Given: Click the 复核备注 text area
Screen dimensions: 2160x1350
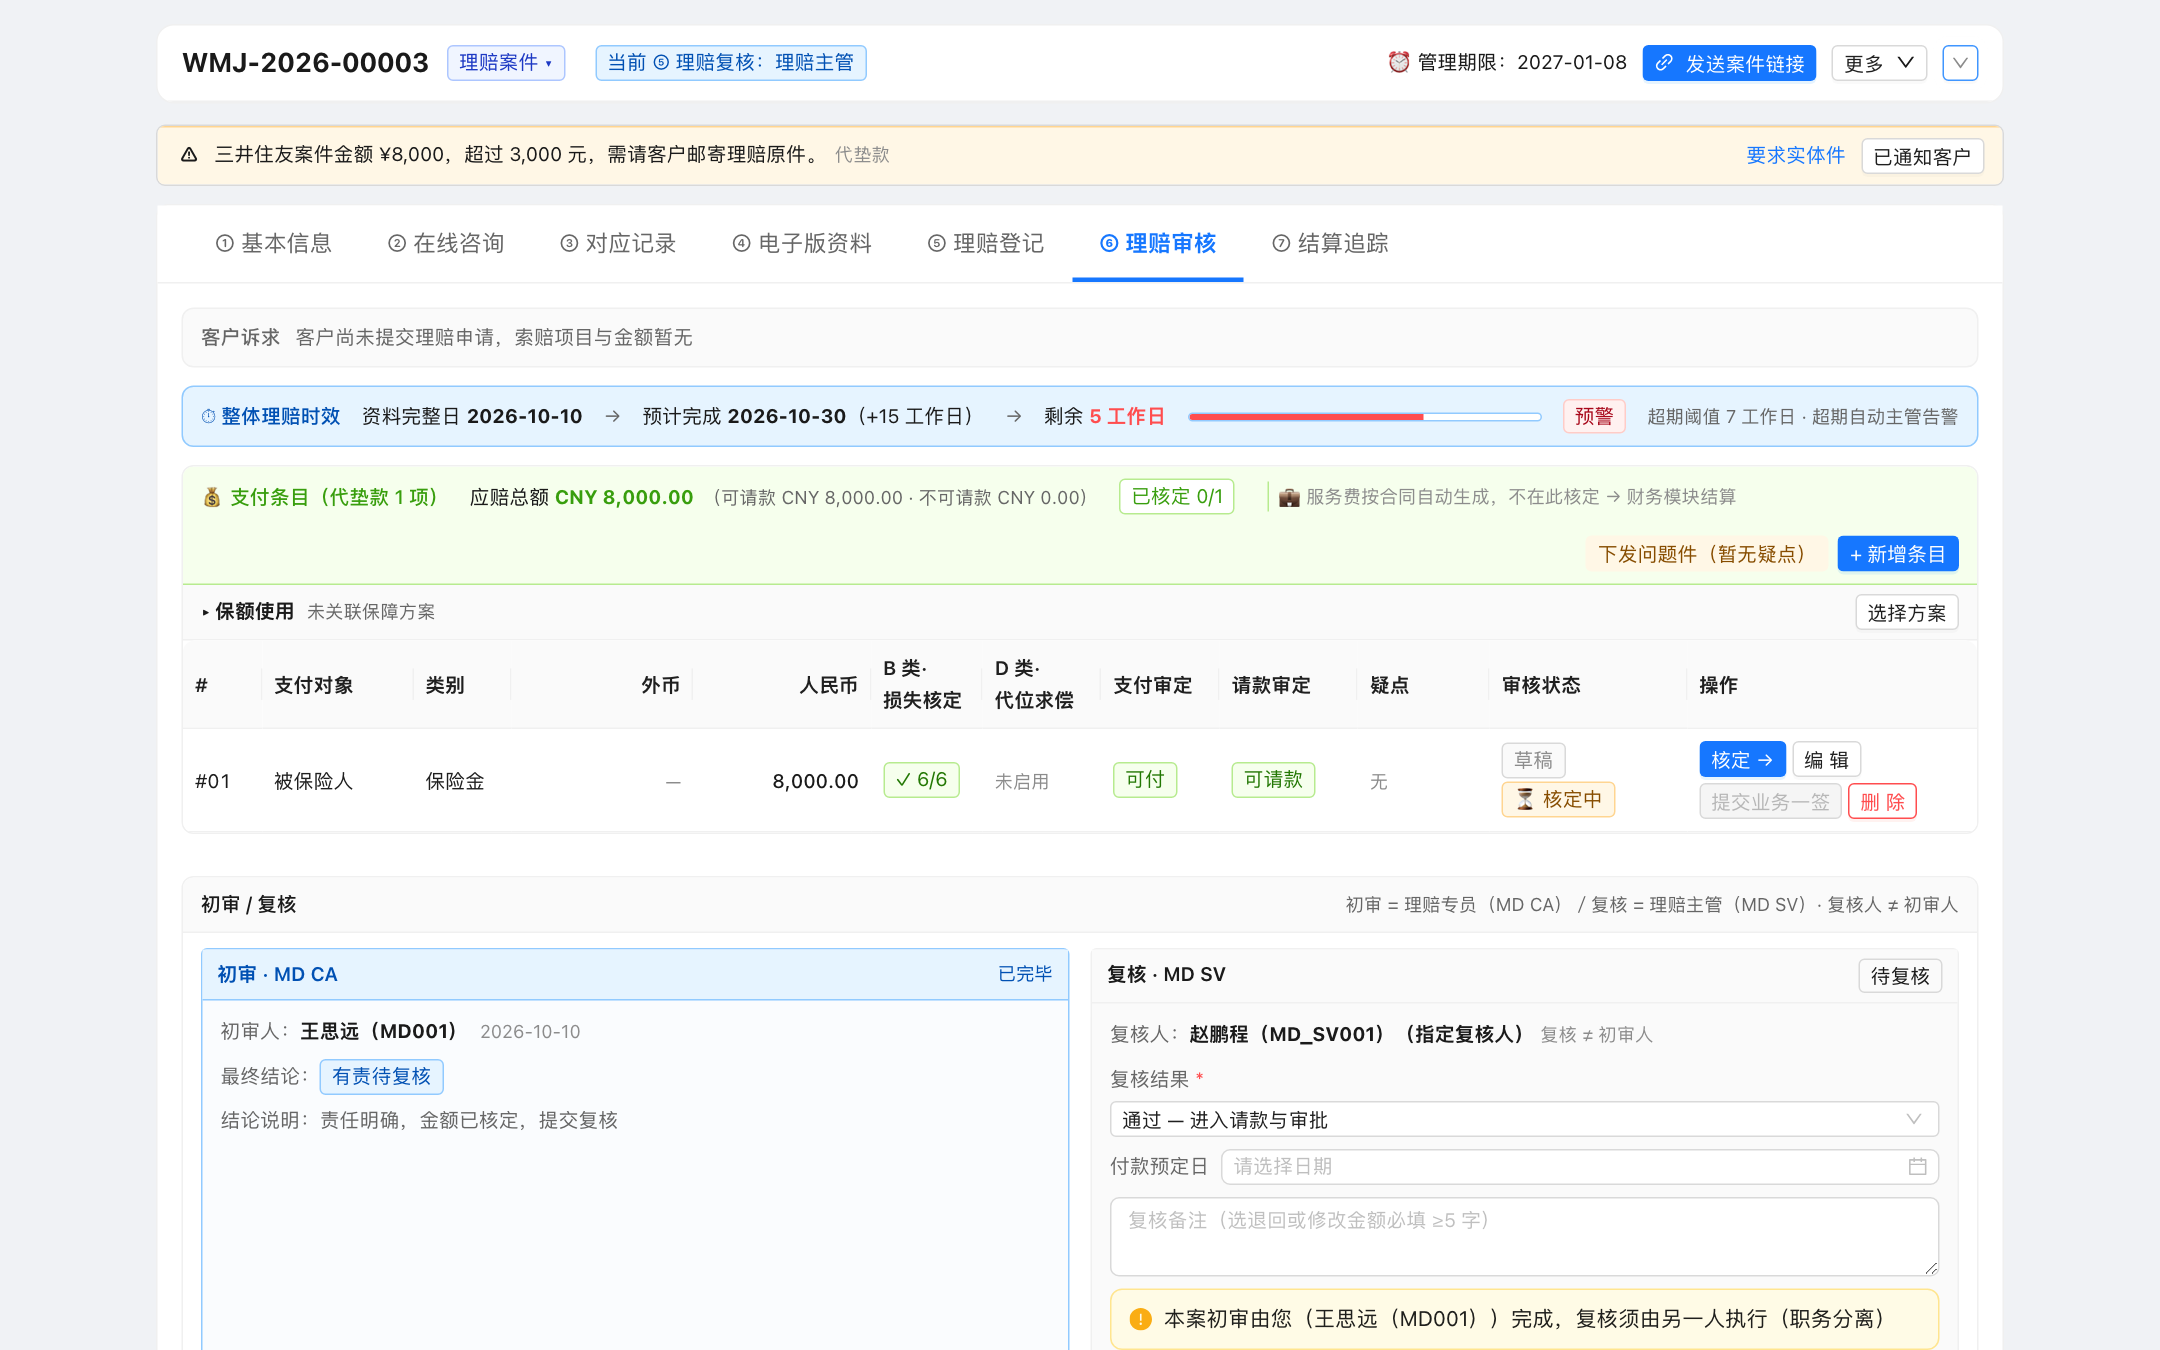Looking at the screenshot, I should (1524, 1237).
